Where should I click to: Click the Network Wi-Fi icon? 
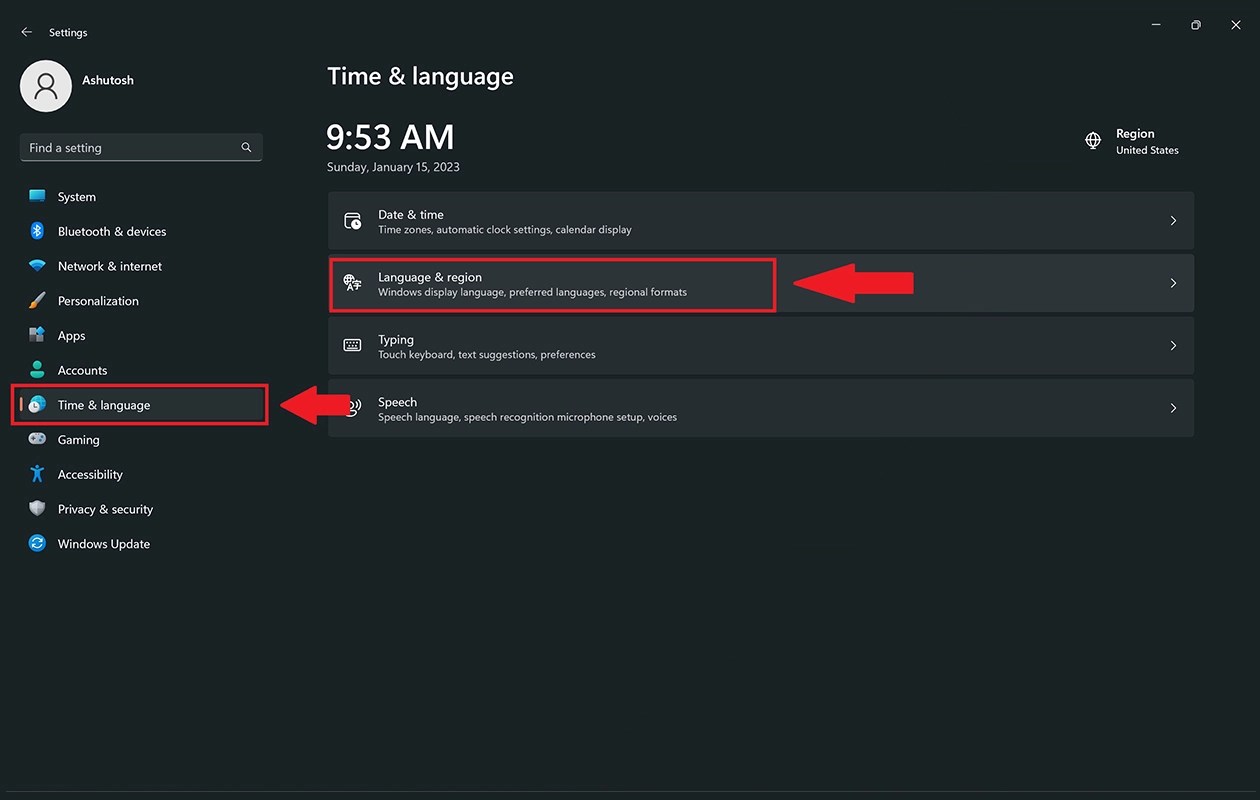point(37,266)
